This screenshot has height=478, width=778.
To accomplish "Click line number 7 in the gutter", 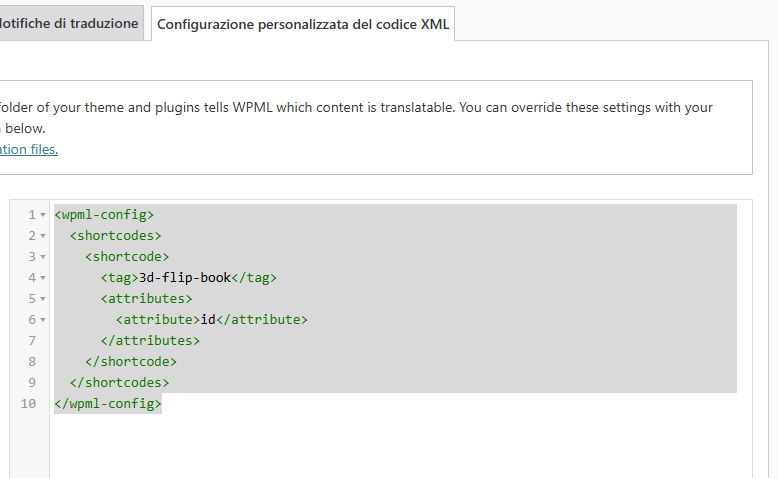I will [32, 341].
